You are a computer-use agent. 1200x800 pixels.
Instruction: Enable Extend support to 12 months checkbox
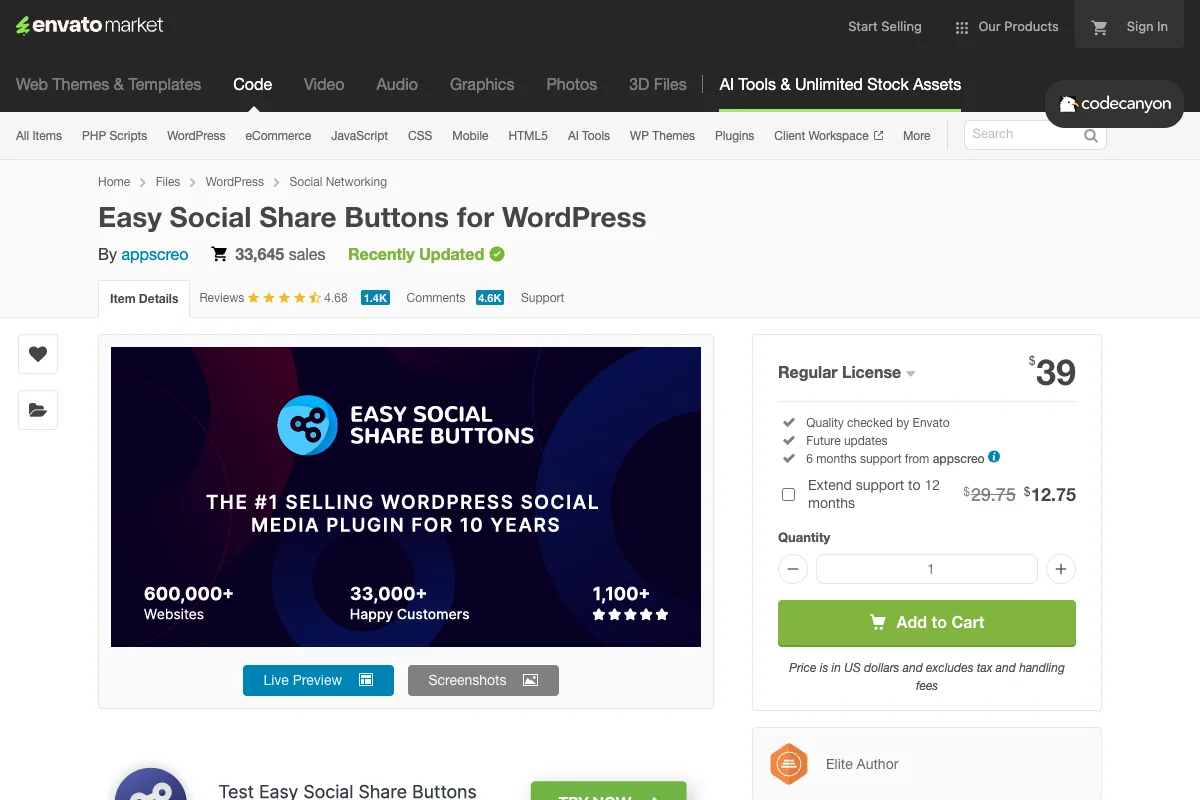pyautogui.click(x=788, y=494)
